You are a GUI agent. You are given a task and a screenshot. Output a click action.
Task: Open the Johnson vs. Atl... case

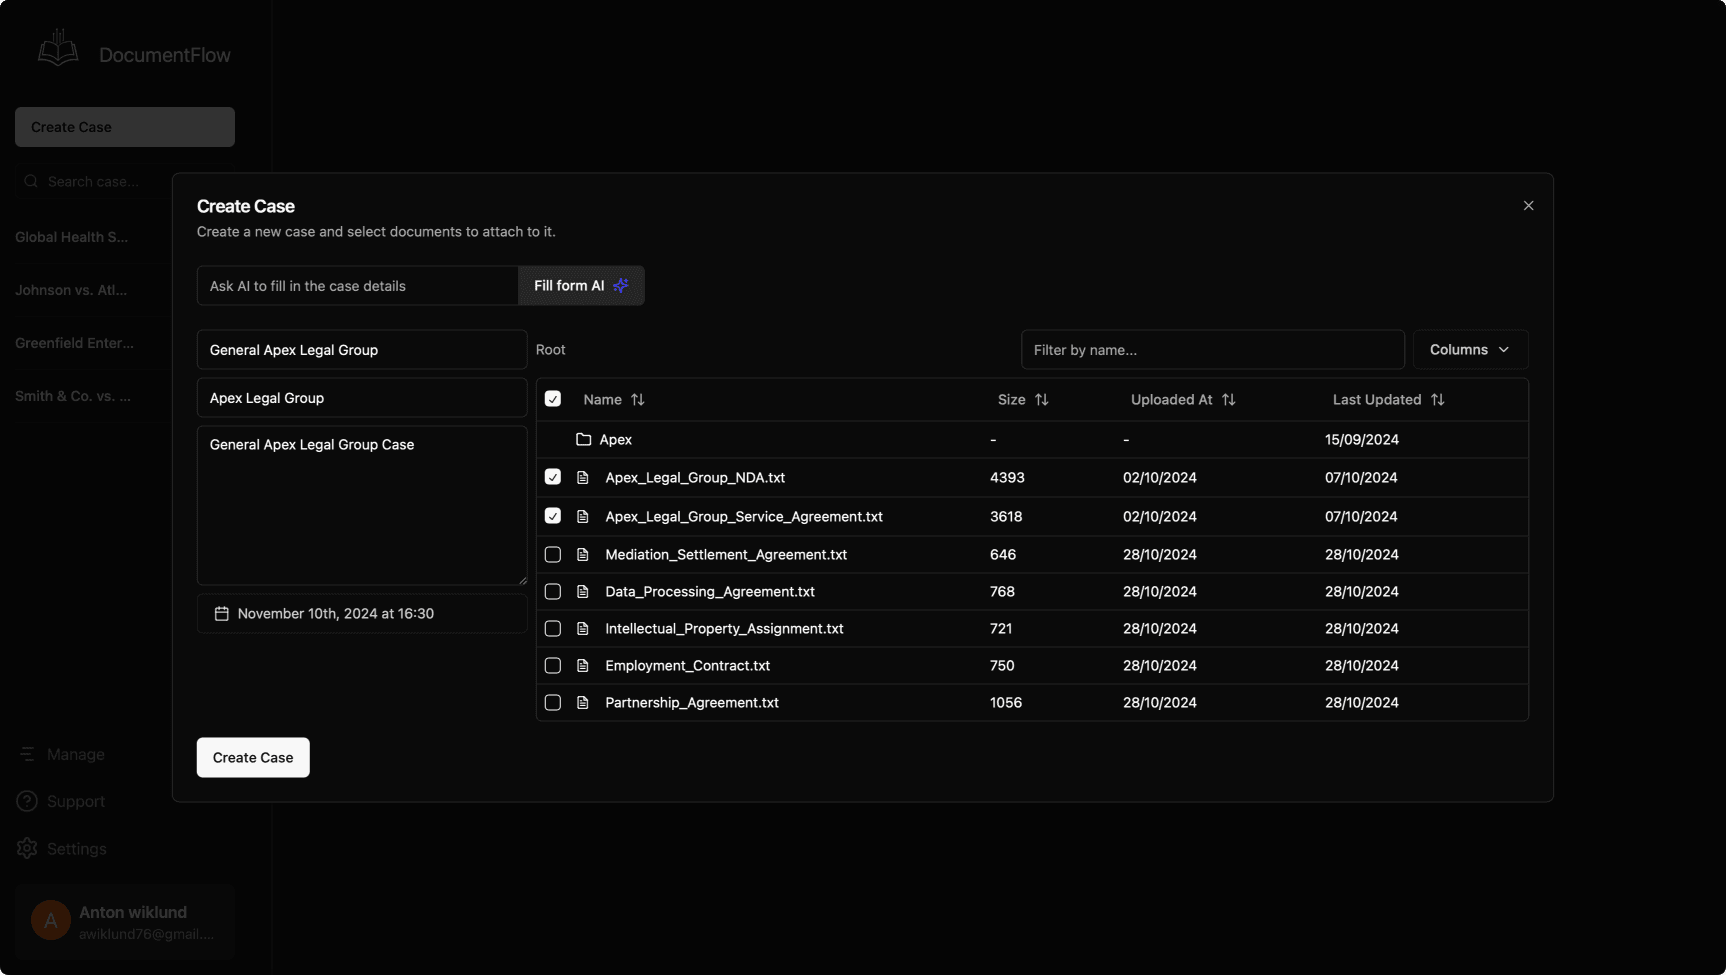[71, 290]
